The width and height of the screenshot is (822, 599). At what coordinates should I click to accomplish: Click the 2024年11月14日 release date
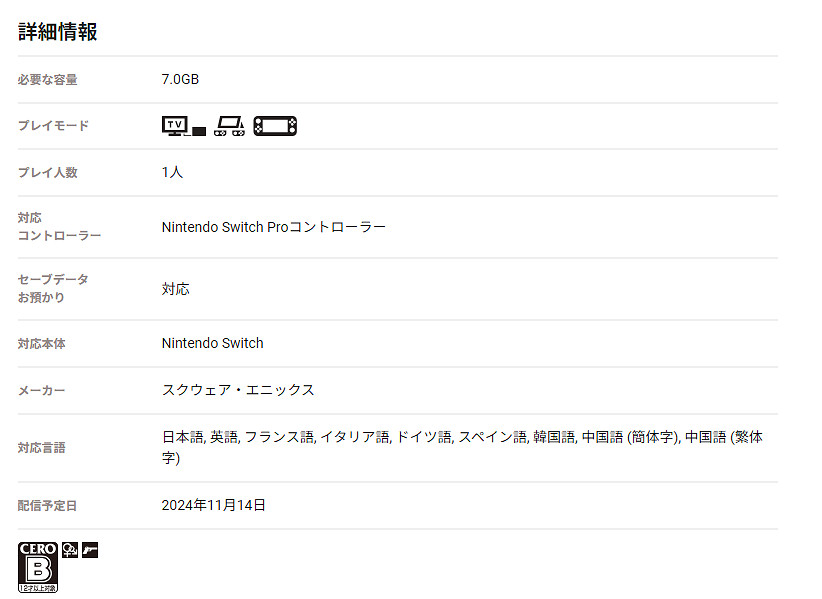214,505
